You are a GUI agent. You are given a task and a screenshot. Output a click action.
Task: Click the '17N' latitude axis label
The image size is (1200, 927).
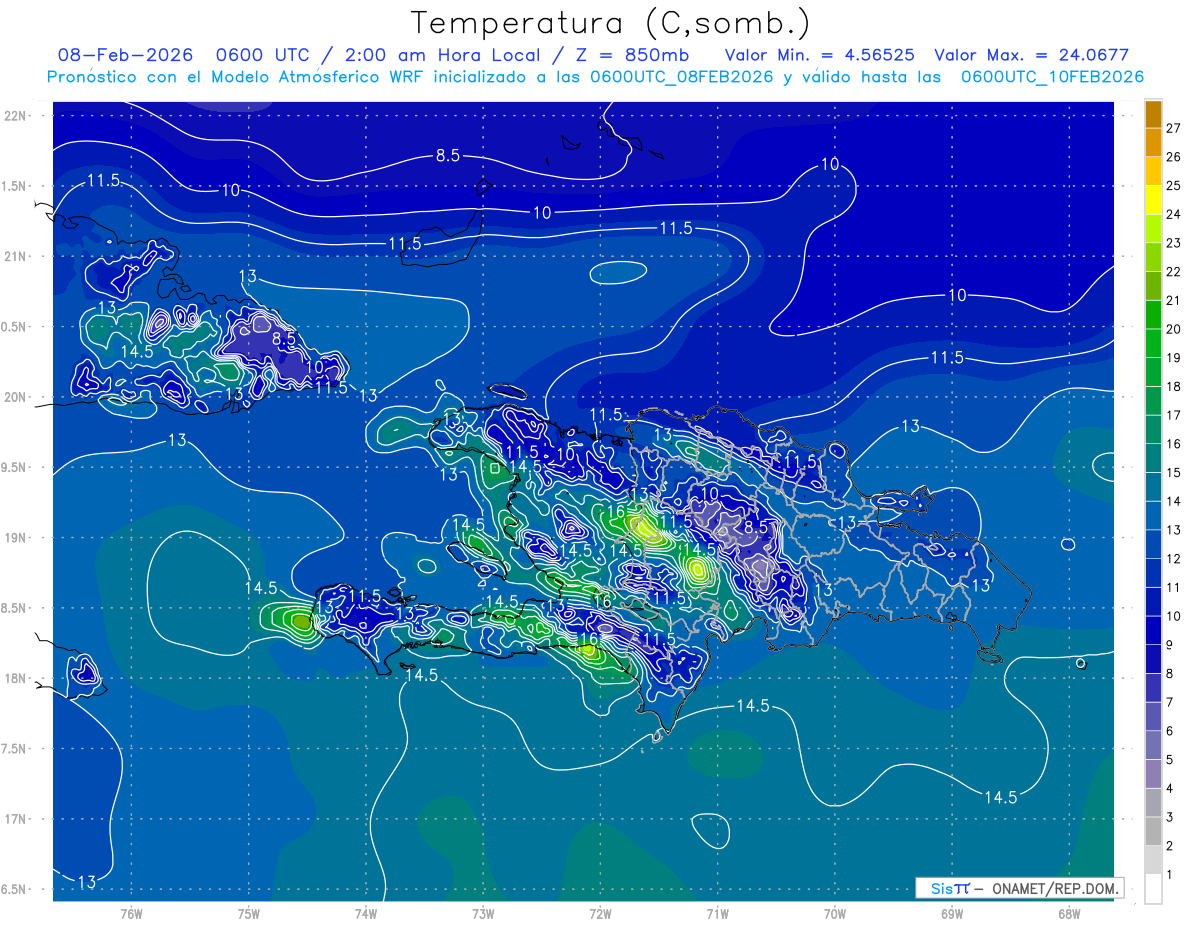coord(15,819)
